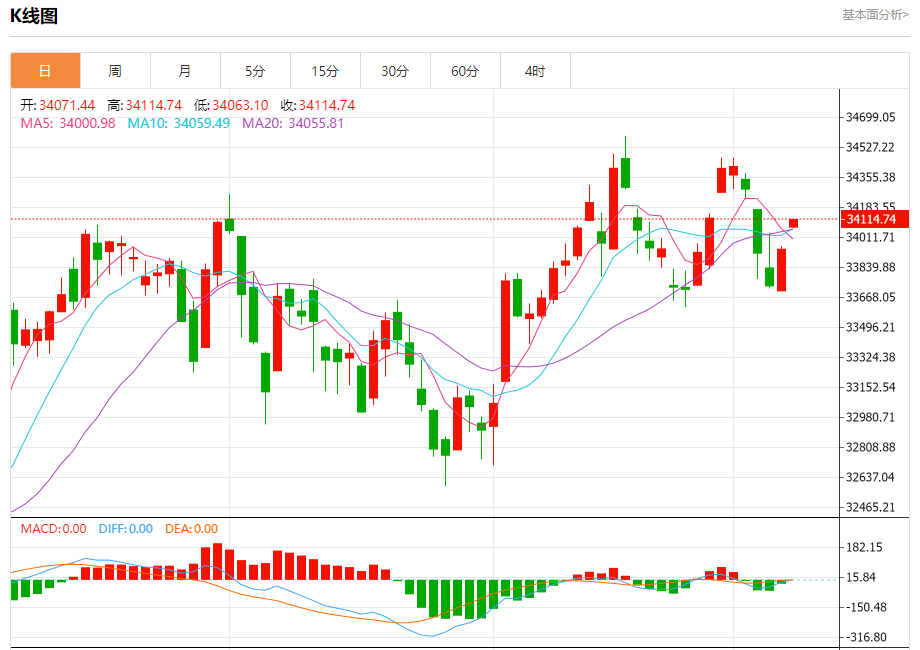Open the 4时 interval tab
920x650 pixels.
(535, 71)
